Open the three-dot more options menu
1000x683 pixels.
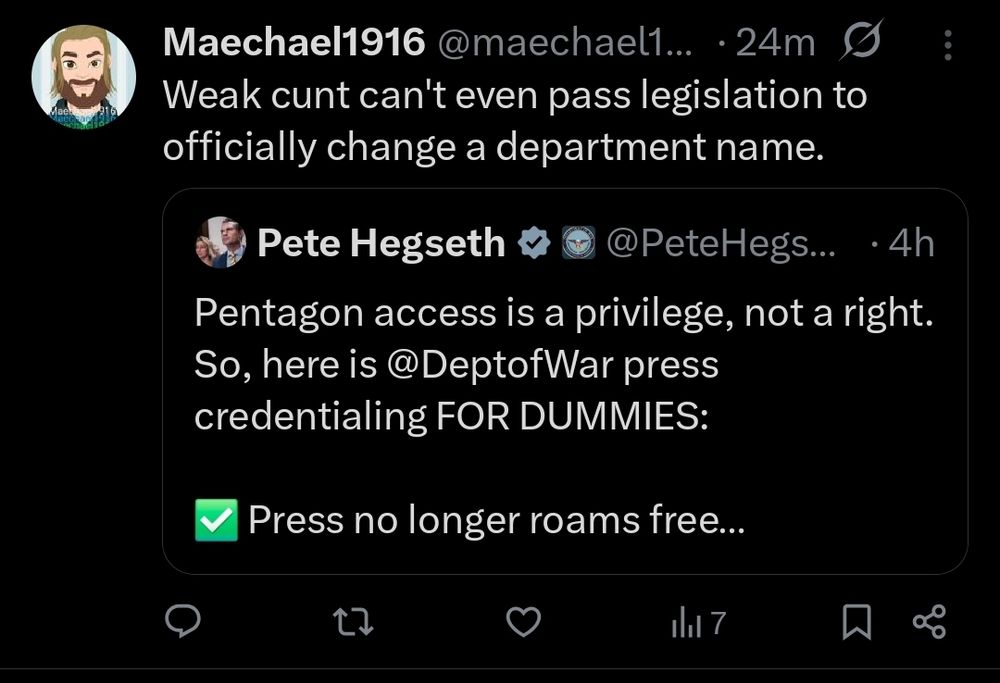point(948,44)
